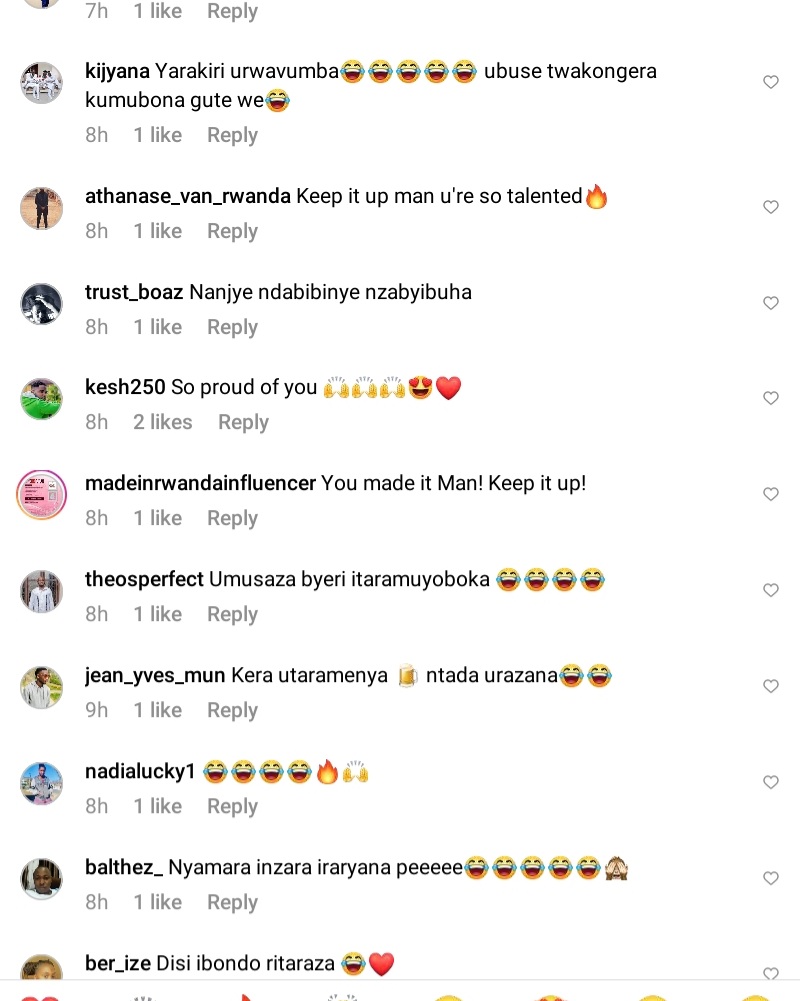View the 2 likes on kesh250's comment
Viewport: 800px width, 1001px height.
pos(163,422)
